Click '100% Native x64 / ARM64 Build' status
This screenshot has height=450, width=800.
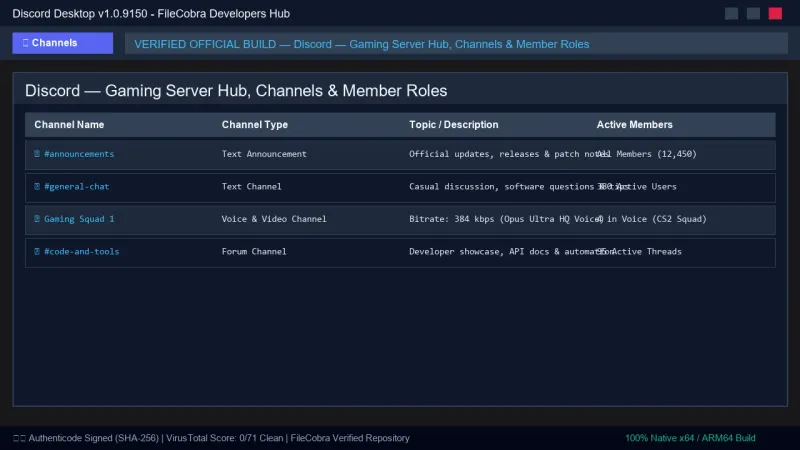click(690, 438)
